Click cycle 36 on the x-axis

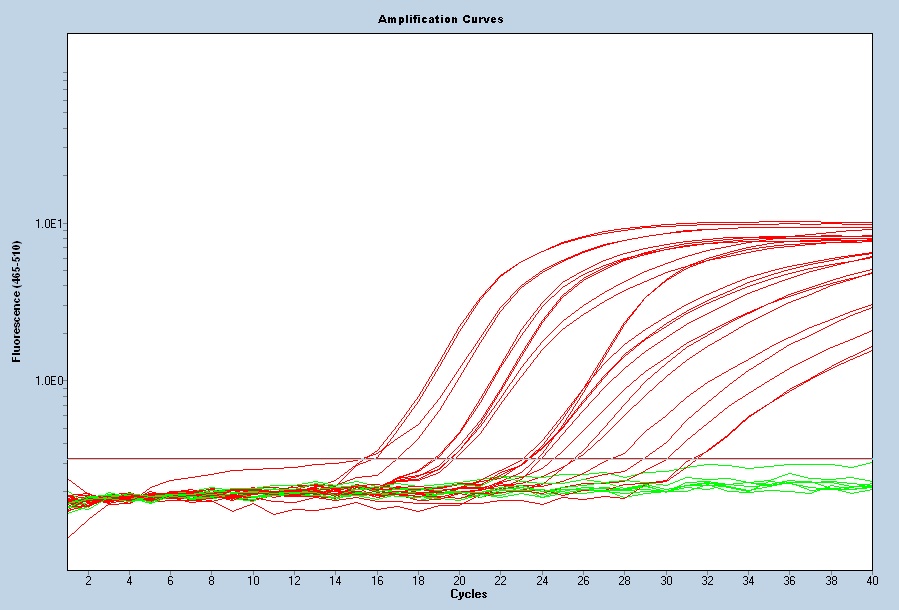[x=790, y=580]
